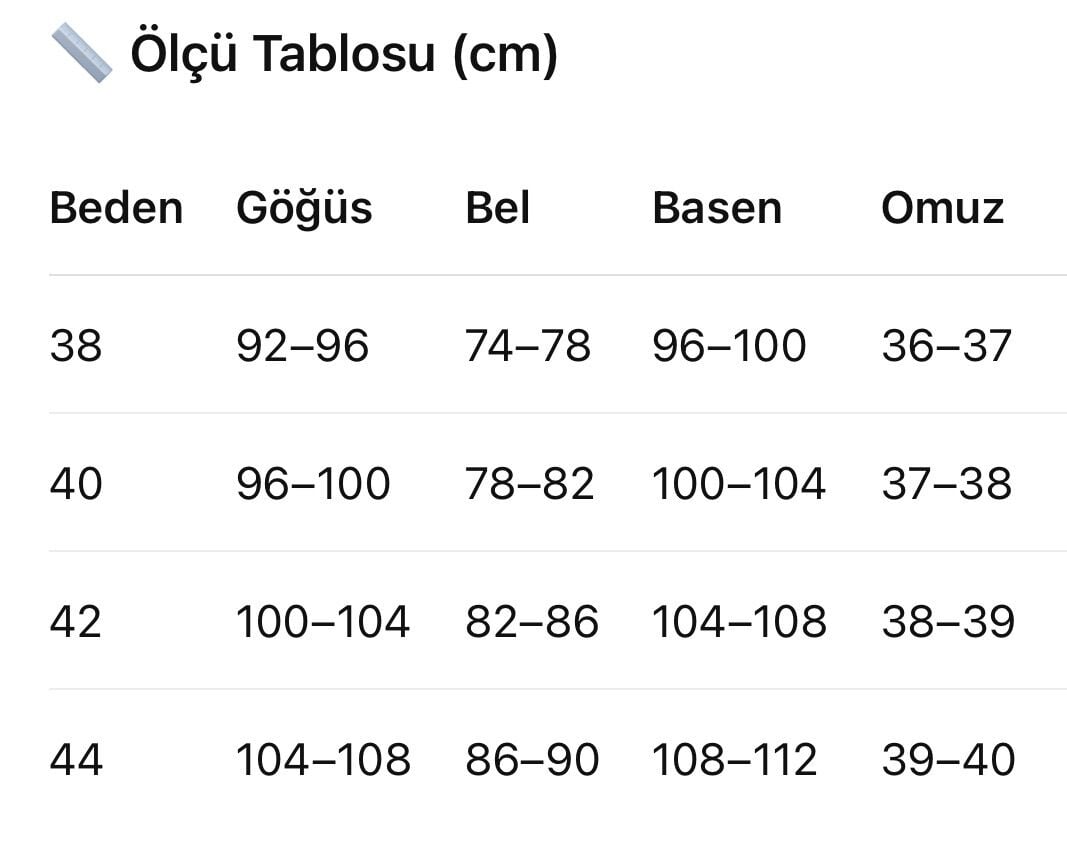Click the Omuz column header
The width and height of the screenshot is (1067, 855).
click(942, 208)
